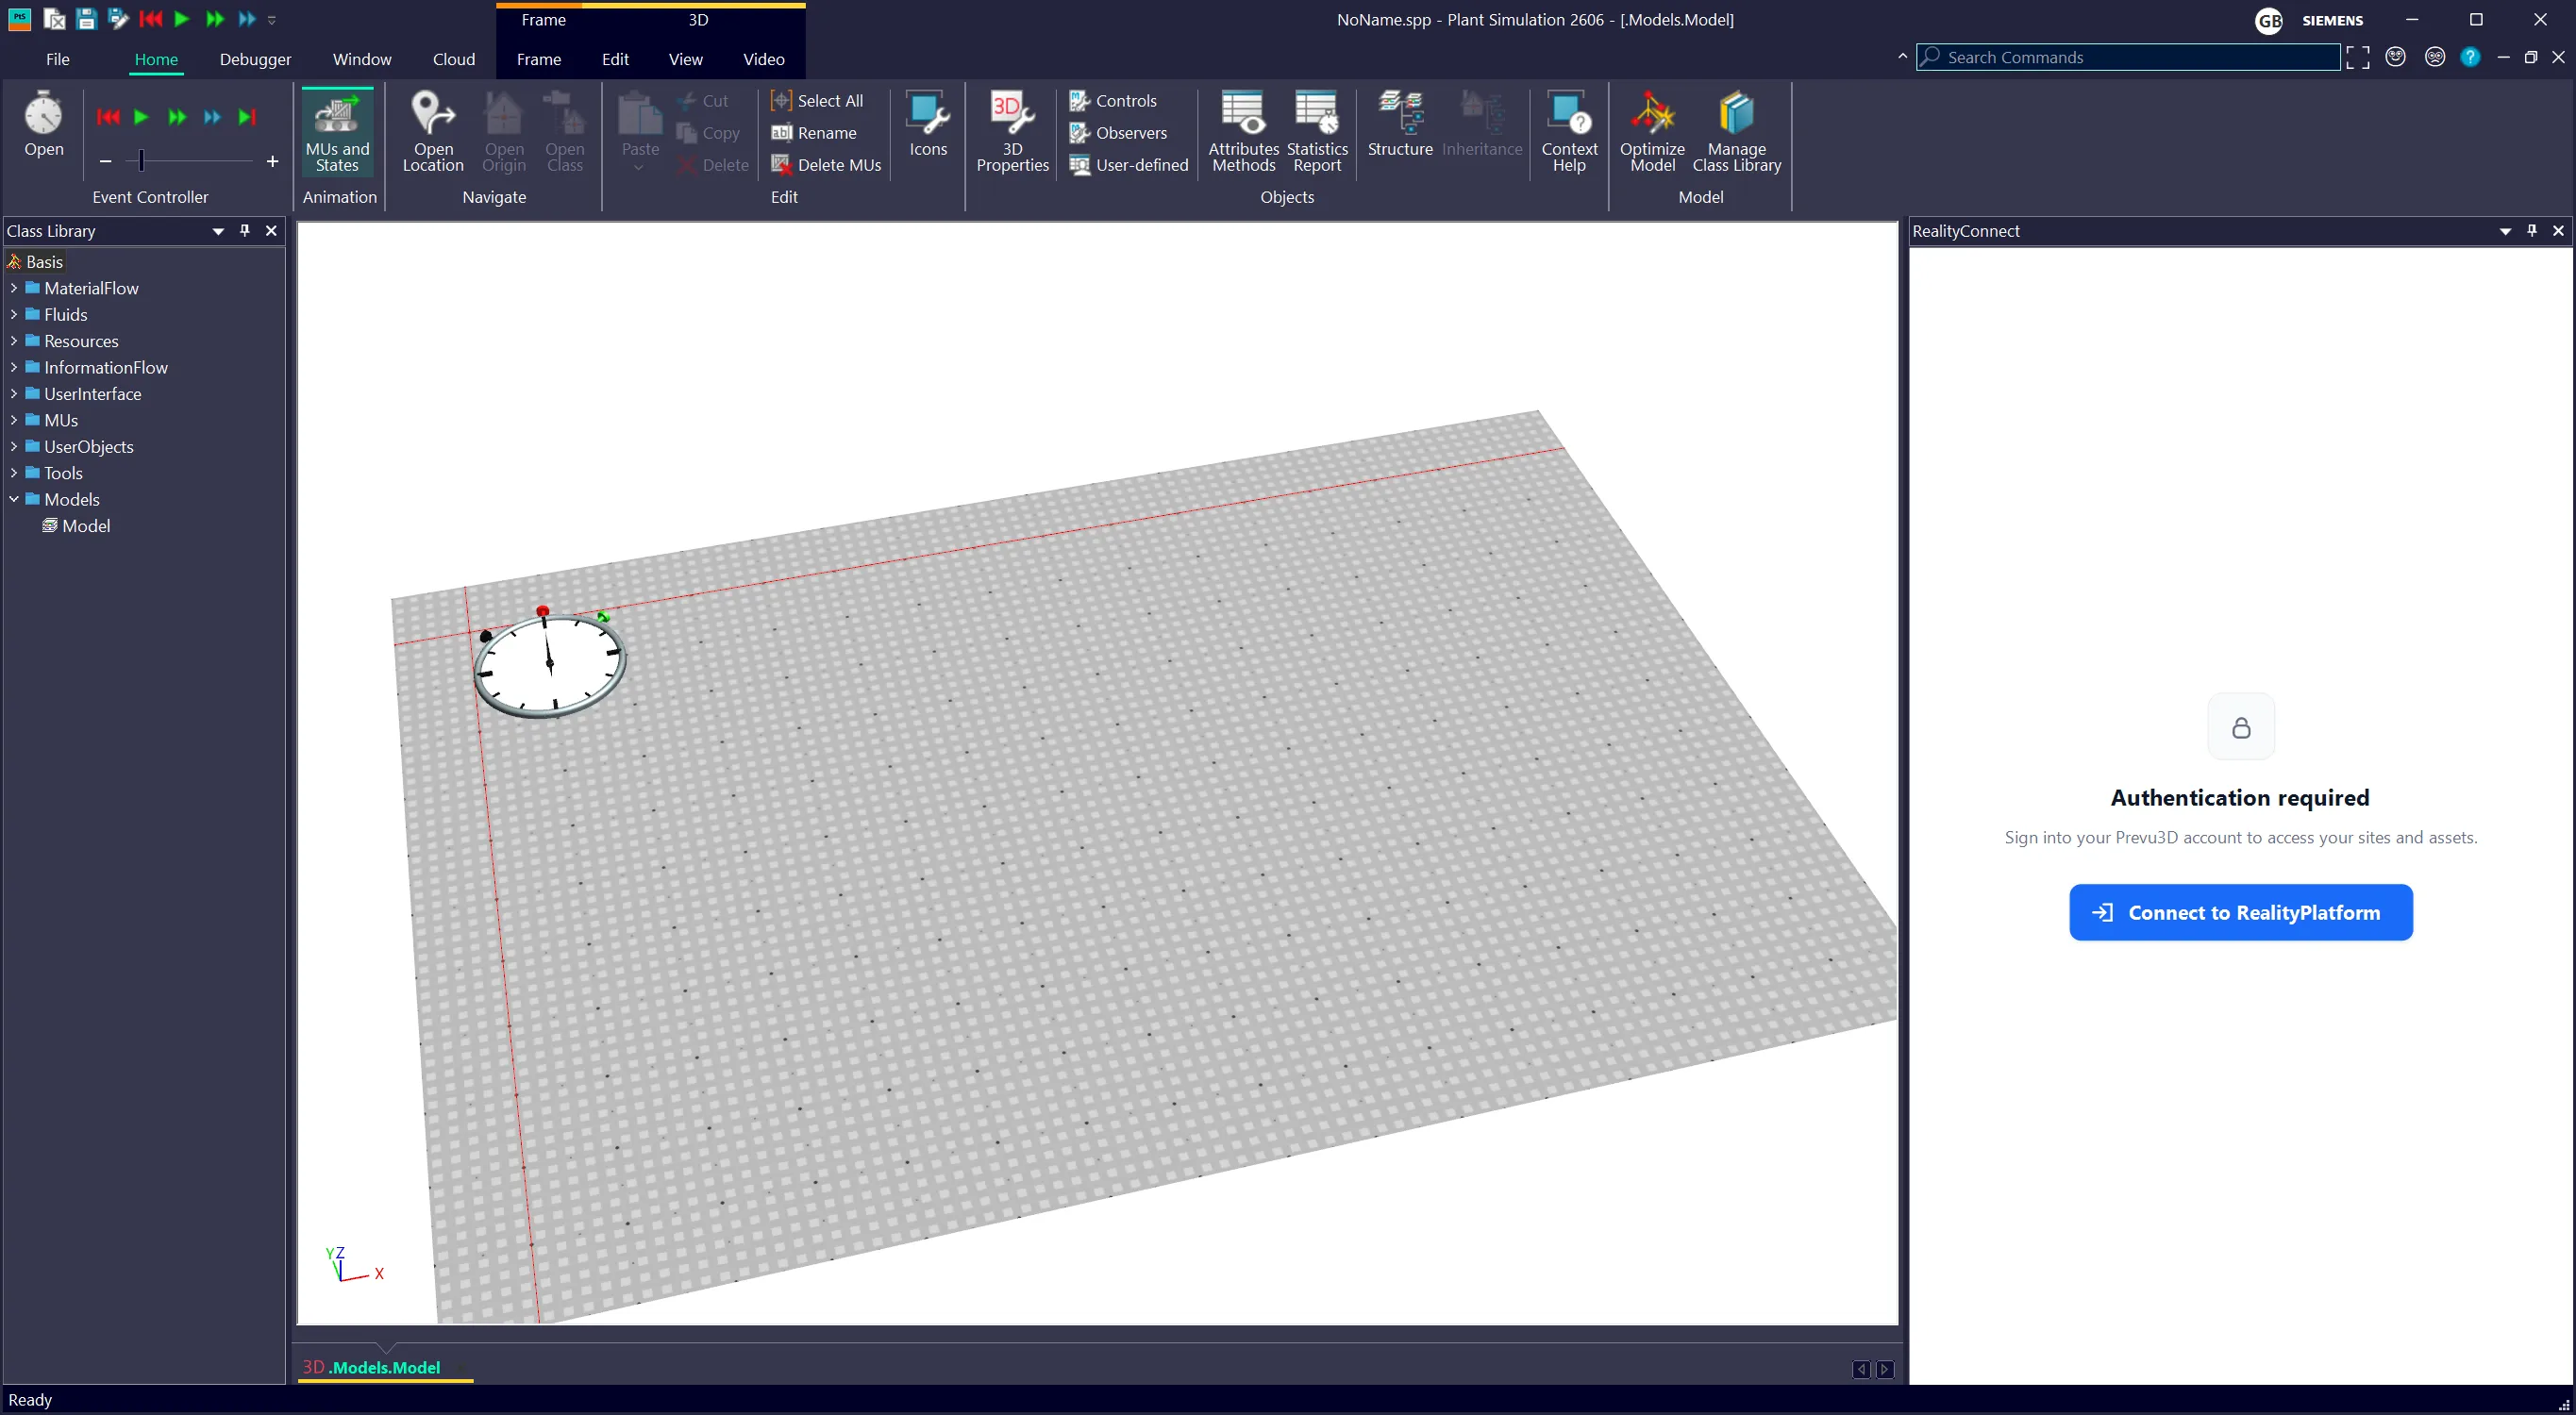
Task: Open Context Help
Action: tap(1569, 131)
